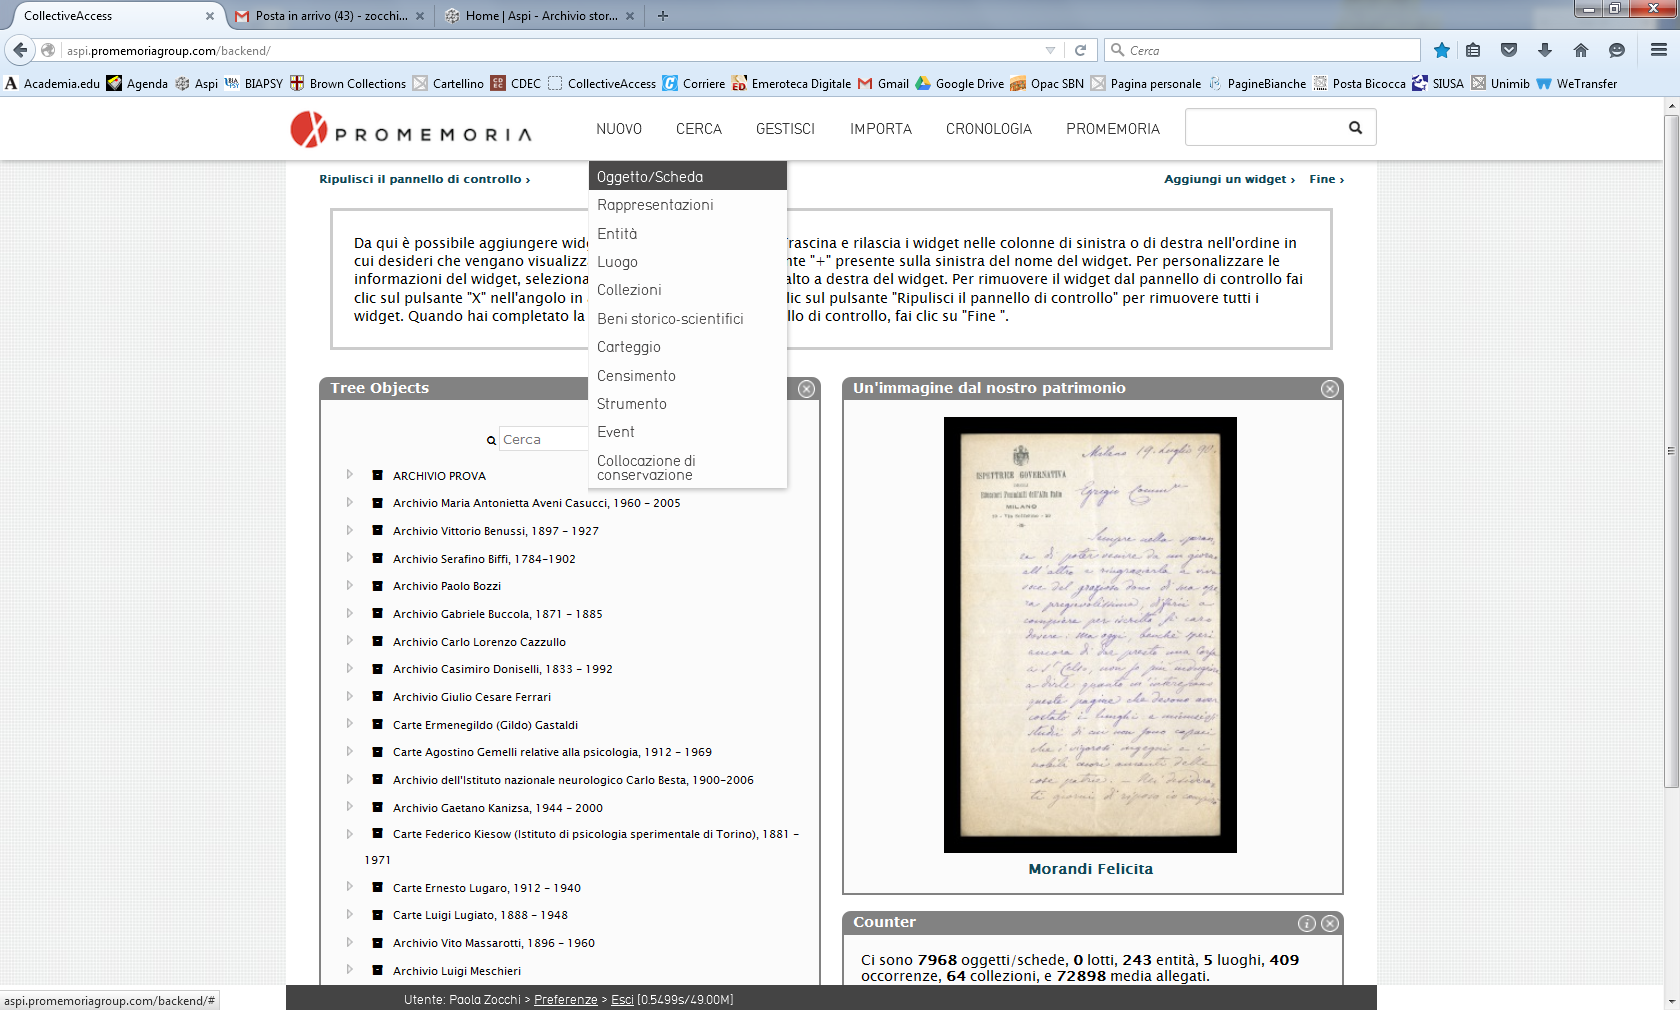Image resolution: width=1680 pixels, height=1010 pixels.
Task: Select Collocazione di conservazione entry
Action: (688, 468)
